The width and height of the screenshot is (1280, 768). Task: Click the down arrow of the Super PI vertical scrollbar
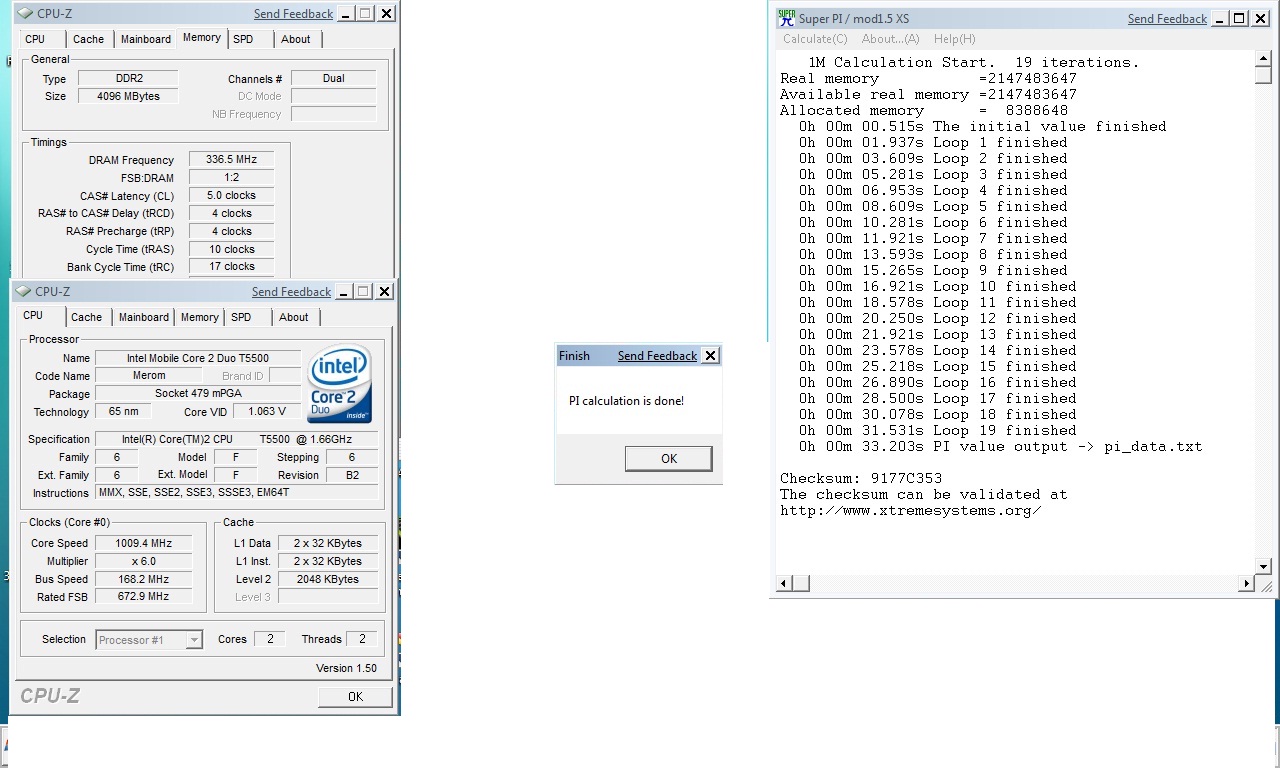coord(1264,567)
